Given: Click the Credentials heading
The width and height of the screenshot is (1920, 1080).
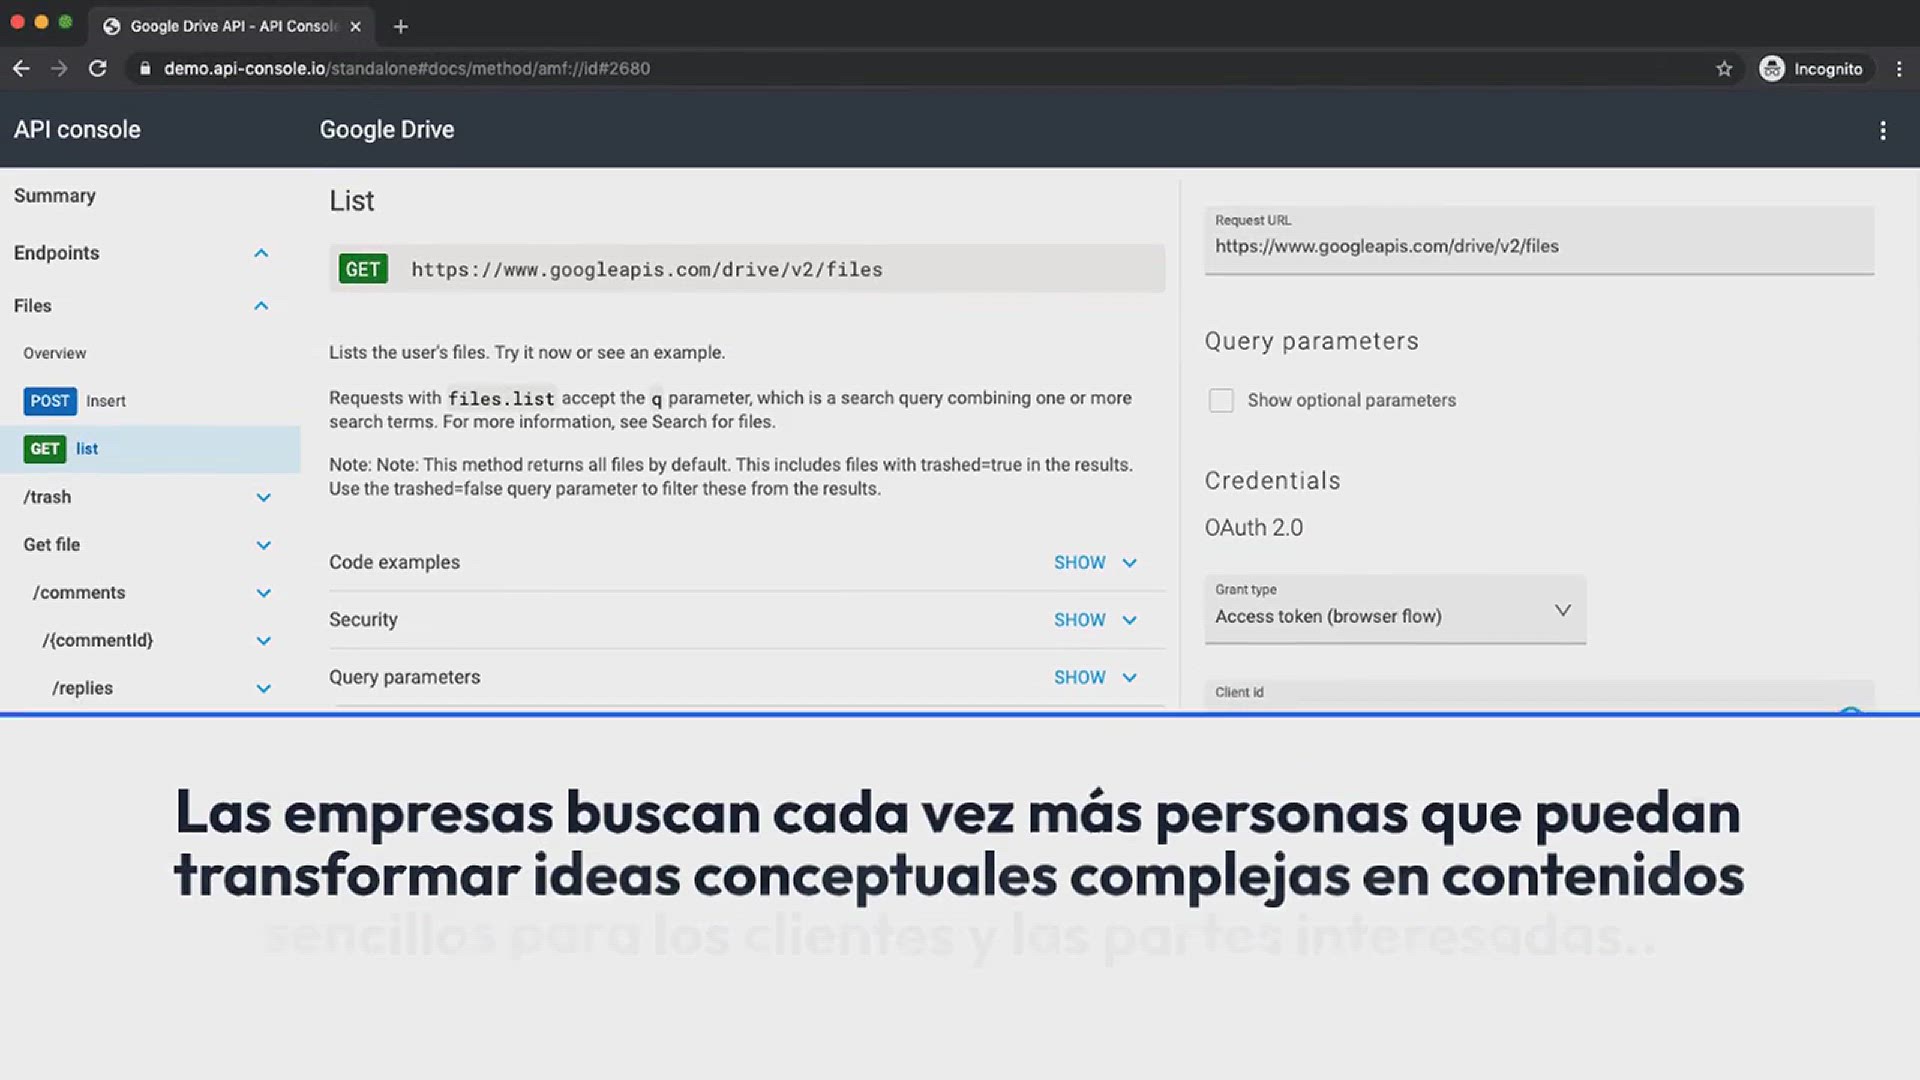Looking at the screenshot, I should click(x=1272, y=481).
